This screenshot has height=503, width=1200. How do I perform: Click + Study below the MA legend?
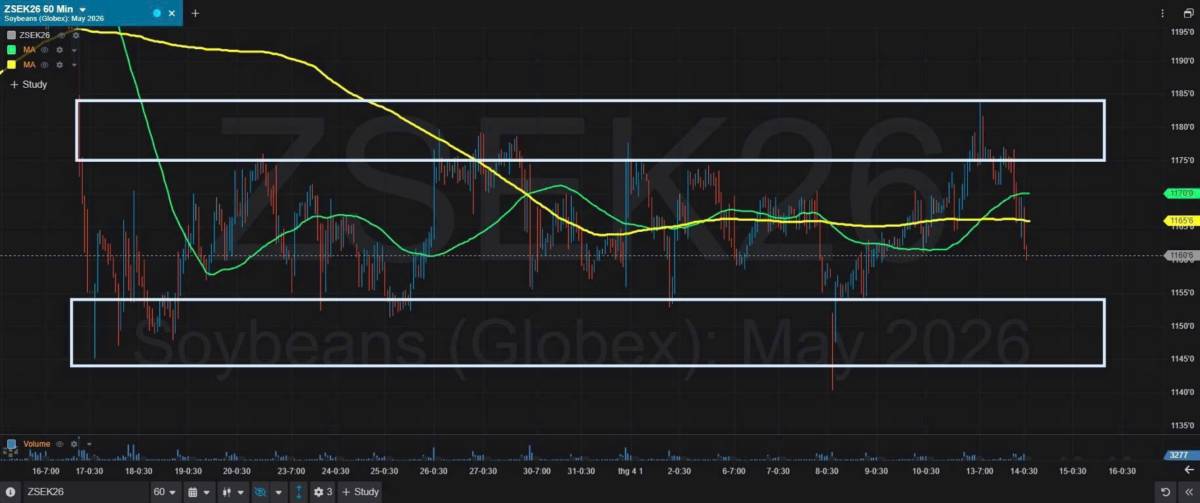pos(29,85)
